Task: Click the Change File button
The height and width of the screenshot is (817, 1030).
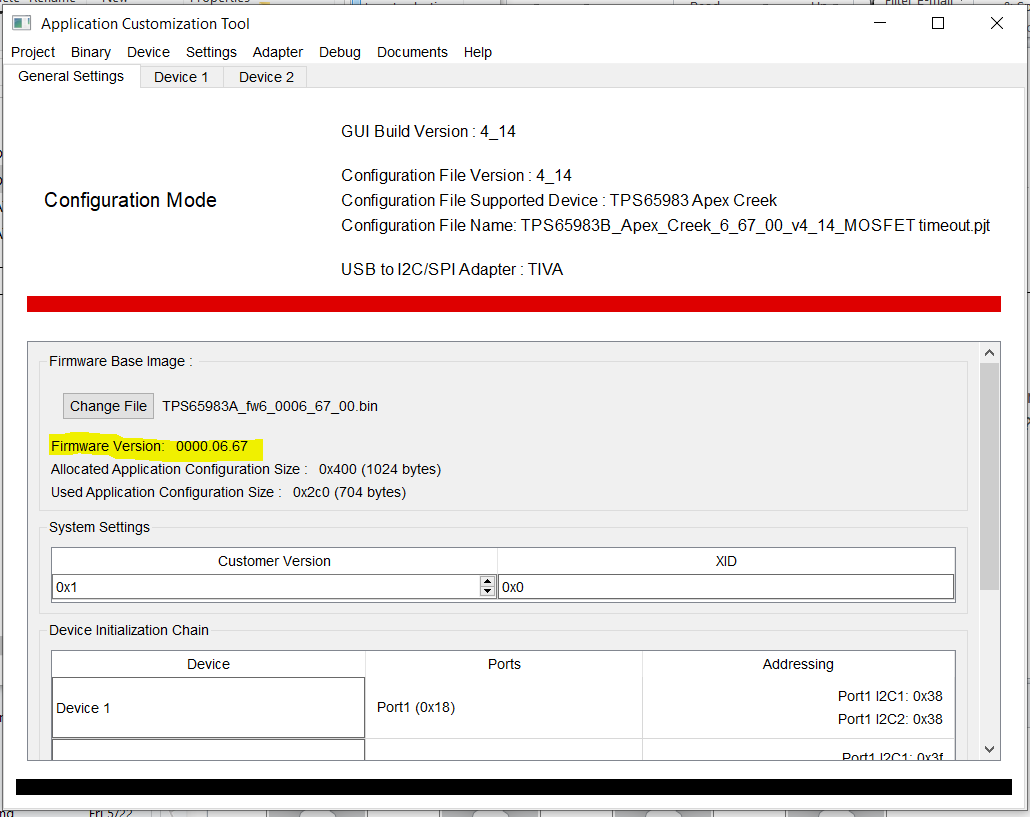Action: [108, 406]
